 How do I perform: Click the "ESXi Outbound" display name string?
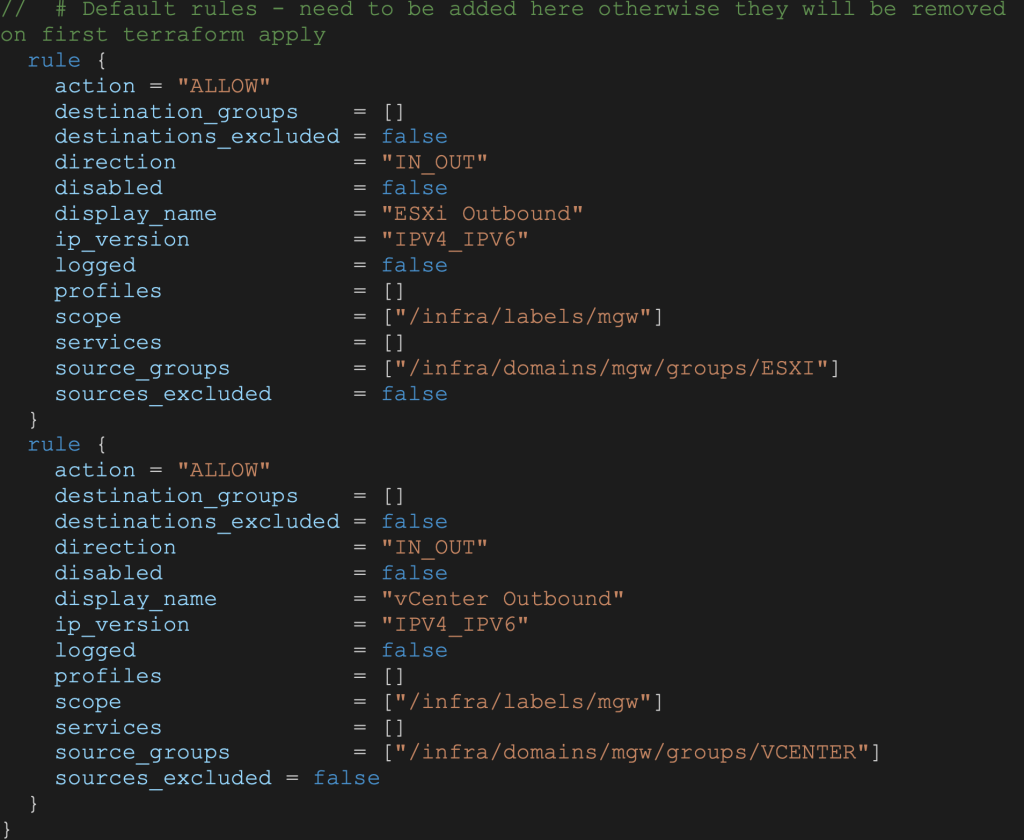tap(482, 214)
